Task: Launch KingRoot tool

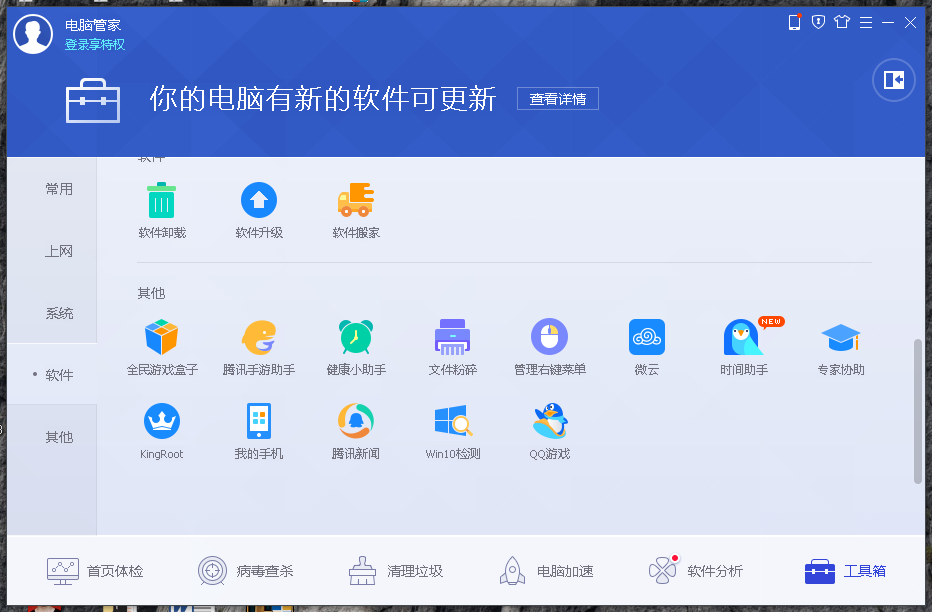Action: [162, 432]
